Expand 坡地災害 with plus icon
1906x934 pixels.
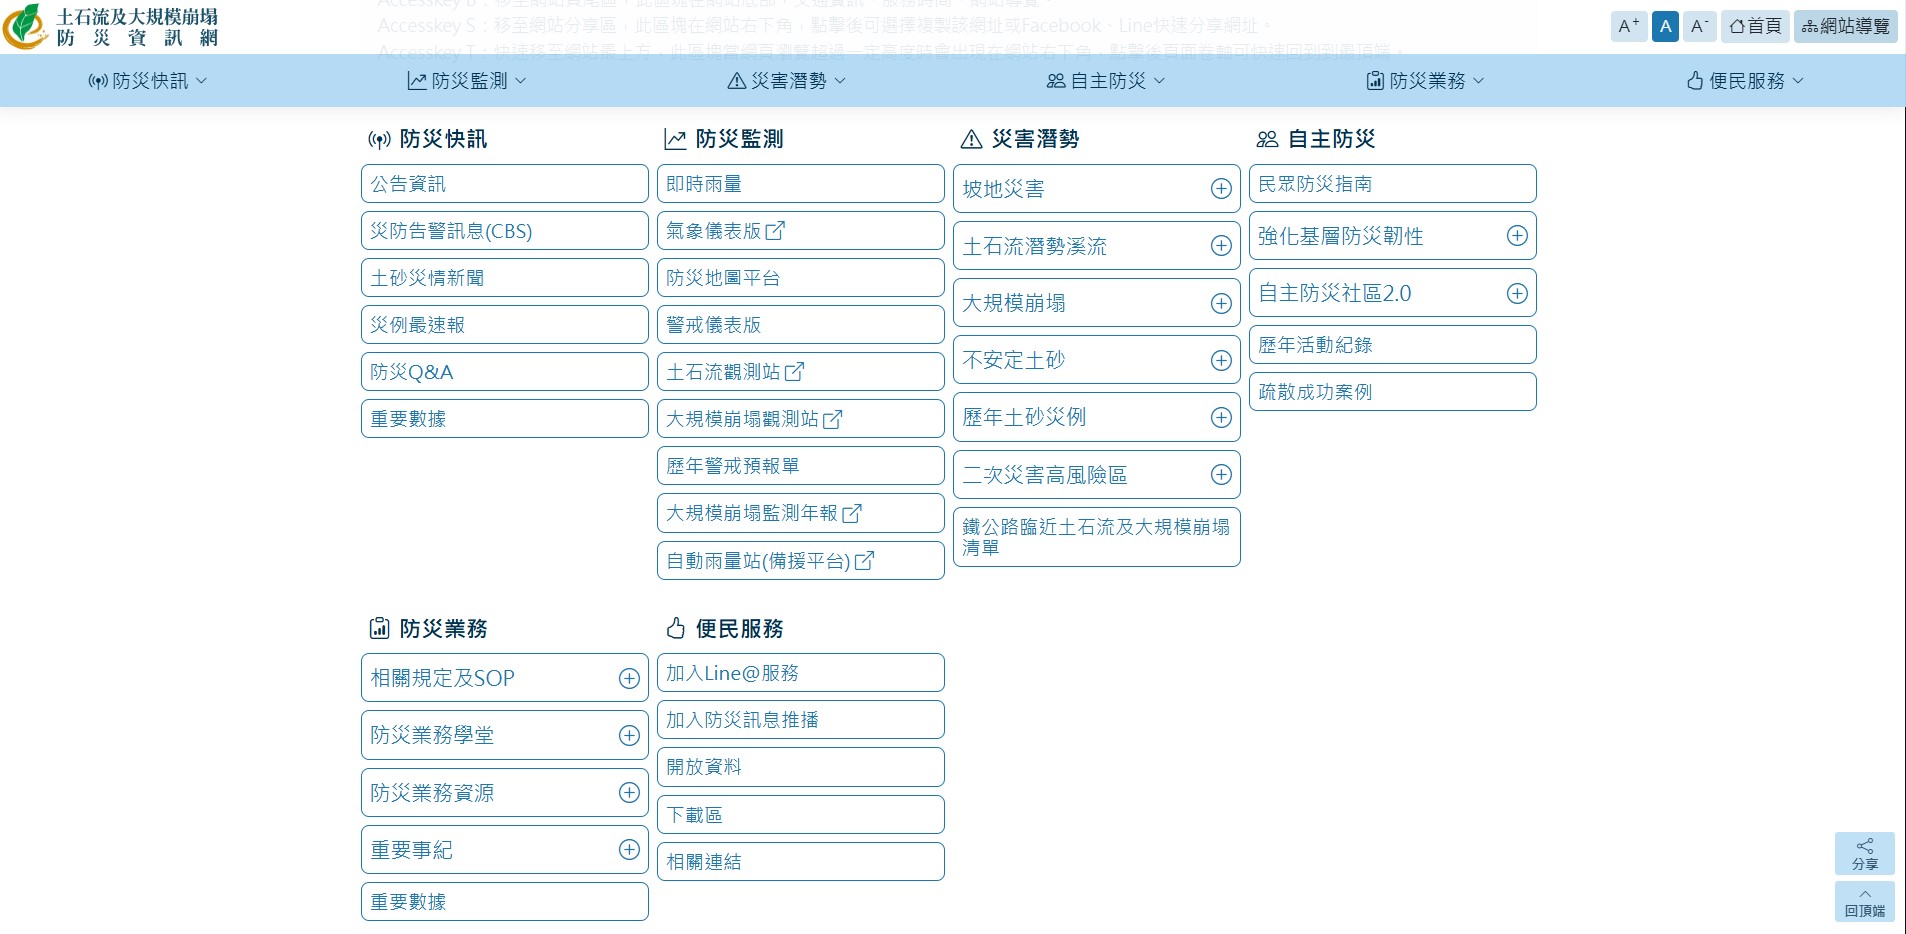(x=1220, y=189)
